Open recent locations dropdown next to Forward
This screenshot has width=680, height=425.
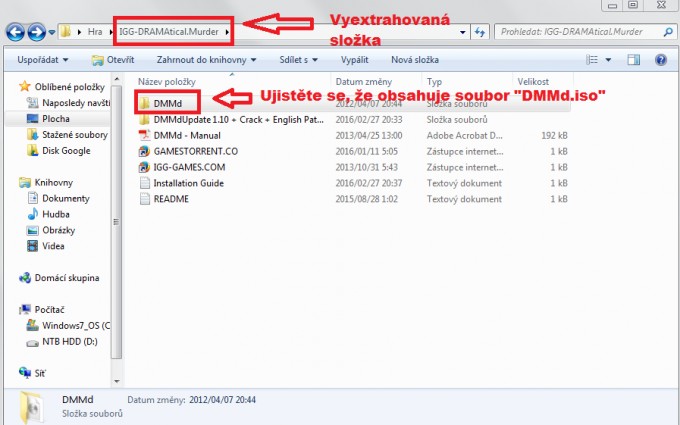click(x=52, y=33)
